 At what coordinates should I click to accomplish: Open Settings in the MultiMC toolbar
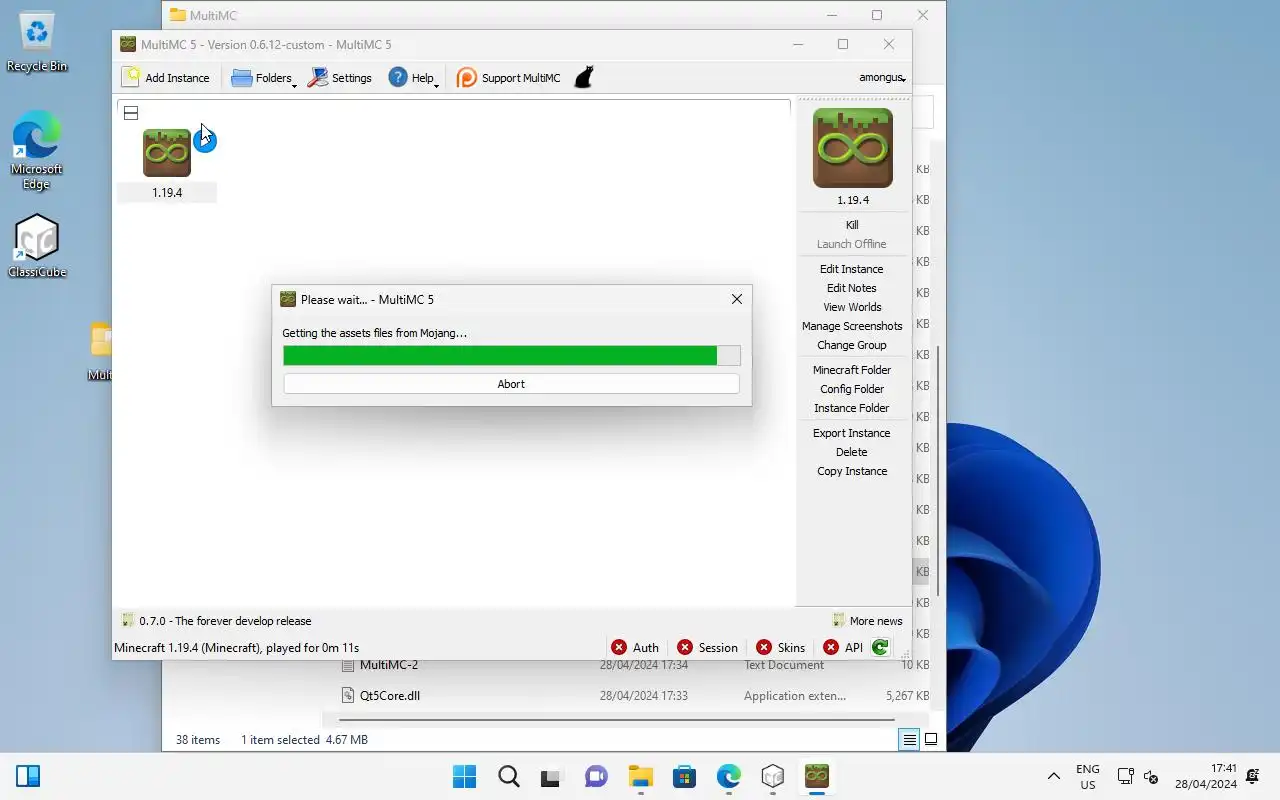click(x=340, y=78)
